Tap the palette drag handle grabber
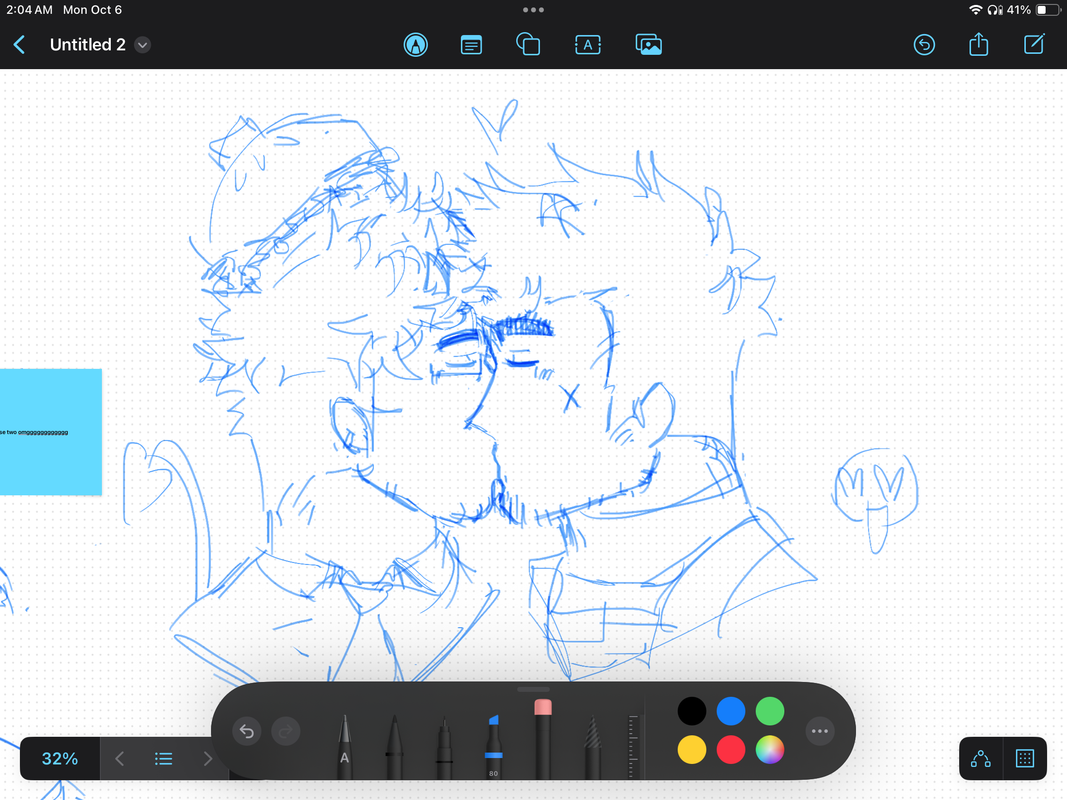1067x800 pixels. tap(534, 689)
